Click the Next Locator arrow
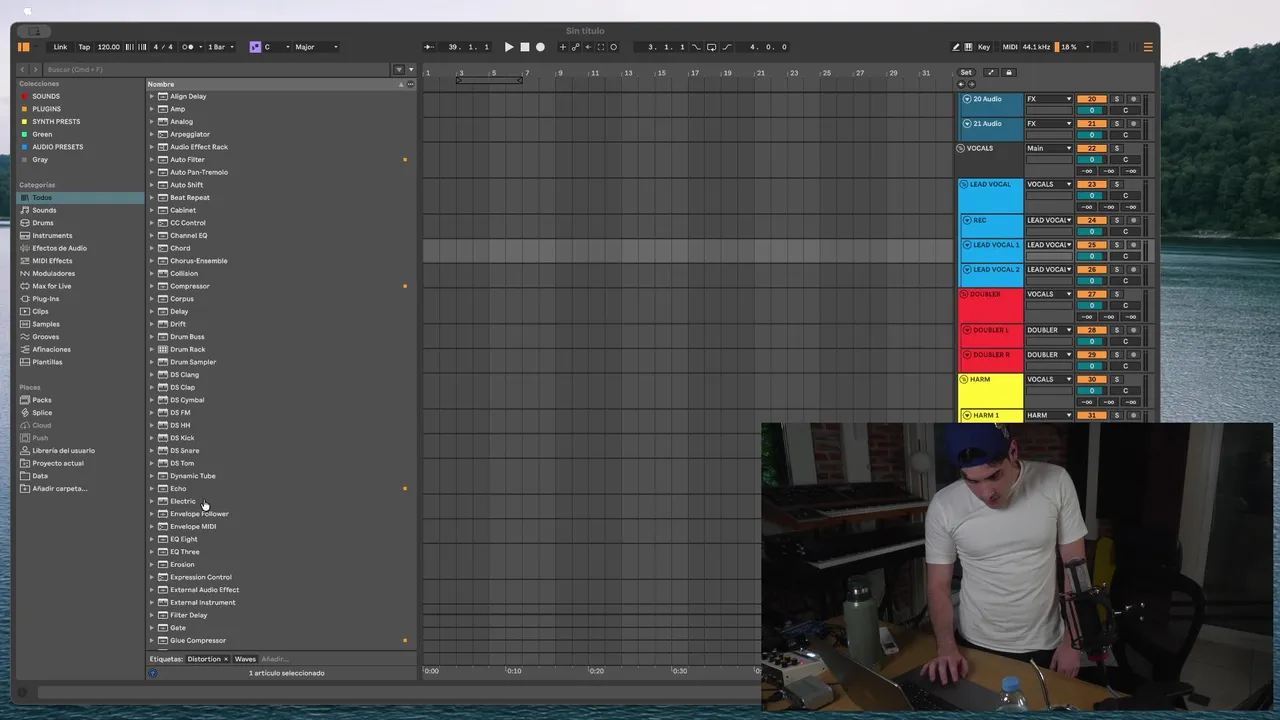Viewport: 1280px width, 720px height. click(x=971, y=84)
